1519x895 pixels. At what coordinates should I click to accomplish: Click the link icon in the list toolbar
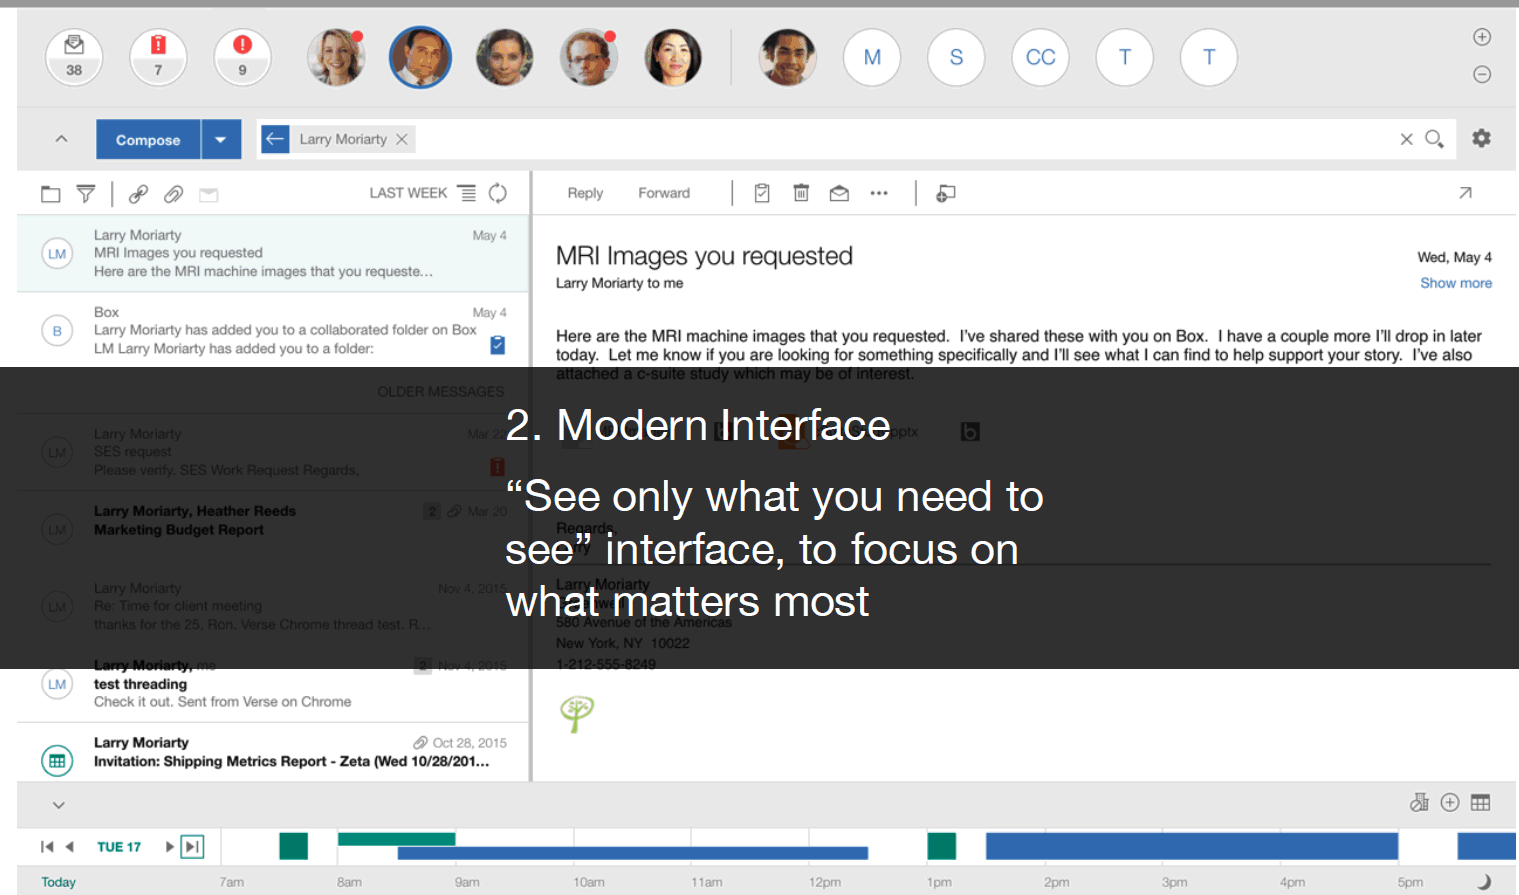pyautogui.click(x=138, y=194)
